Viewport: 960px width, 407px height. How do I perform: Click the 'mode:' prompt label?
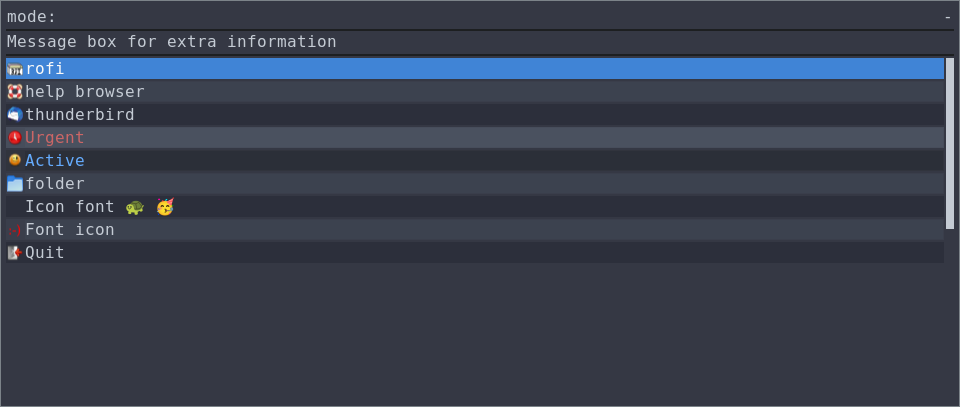(x=32, y=17)
